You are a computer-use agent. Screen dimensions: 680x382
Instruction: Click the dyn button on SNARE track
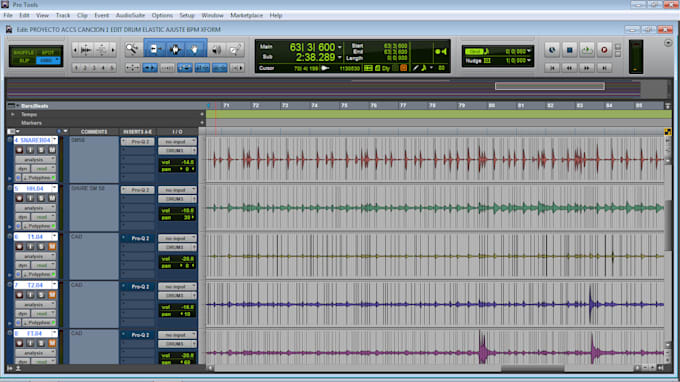pyautogui.click(x=23, y=169)
